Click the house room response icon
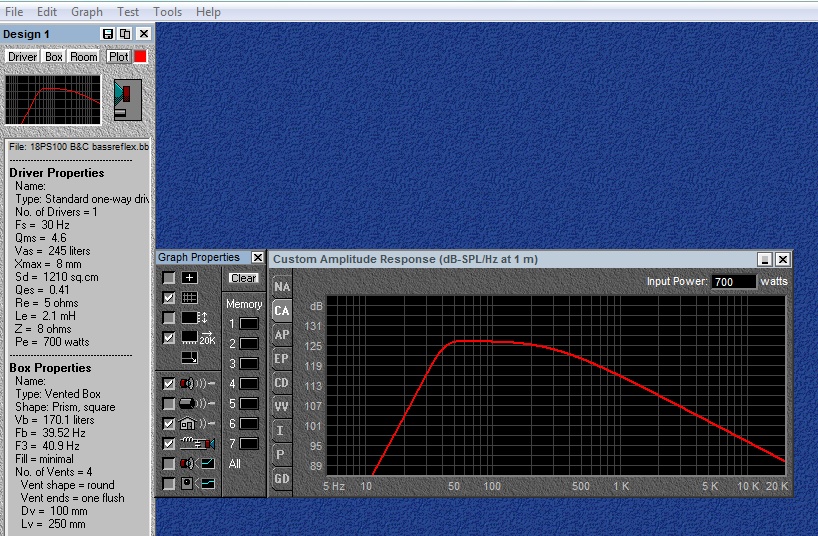818x536 pixels. (197, 423)
